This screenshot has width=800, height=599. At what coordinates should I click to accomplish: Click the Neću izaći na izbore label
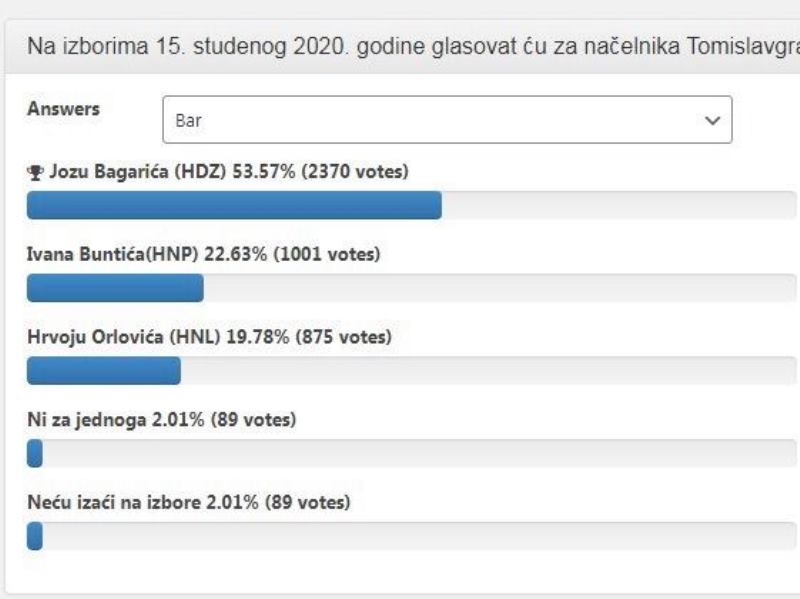[x=189, y=503]
